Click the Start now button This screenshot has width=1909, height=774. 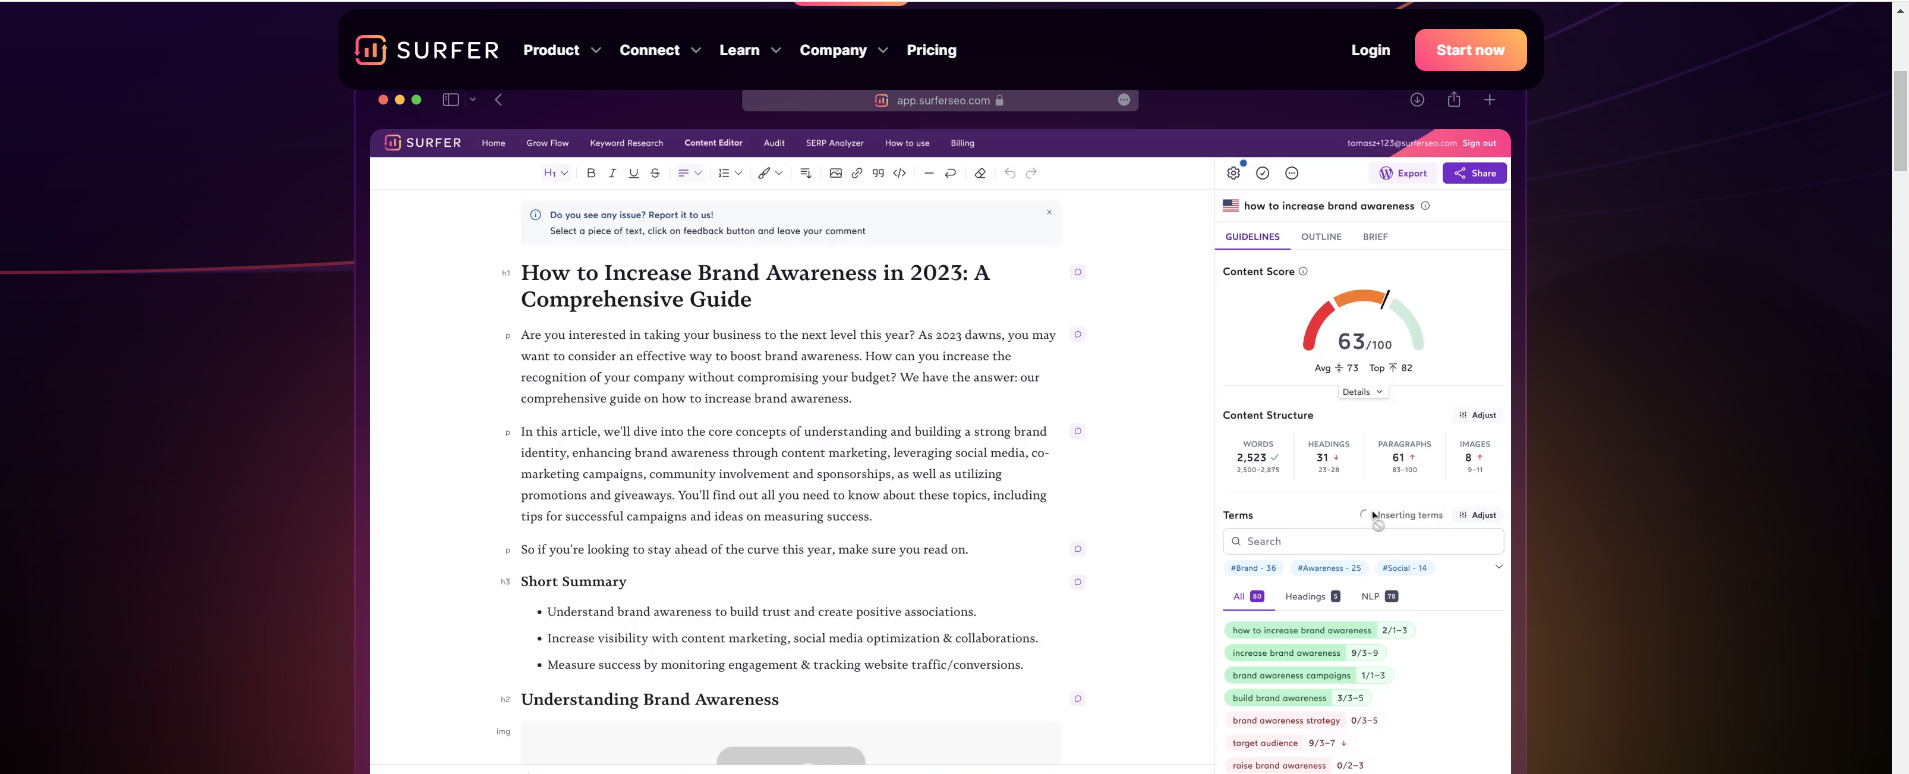[x=1470, y=50]
